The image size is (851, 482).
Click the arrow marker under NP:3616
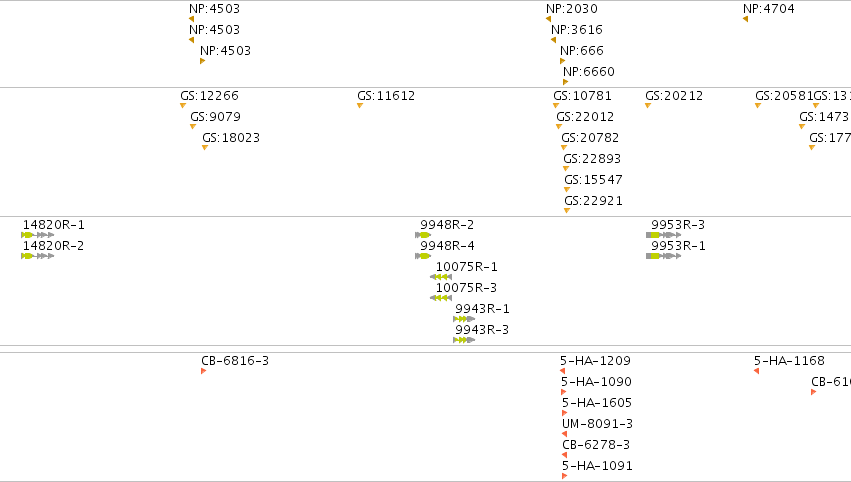[x=554, y=40]
